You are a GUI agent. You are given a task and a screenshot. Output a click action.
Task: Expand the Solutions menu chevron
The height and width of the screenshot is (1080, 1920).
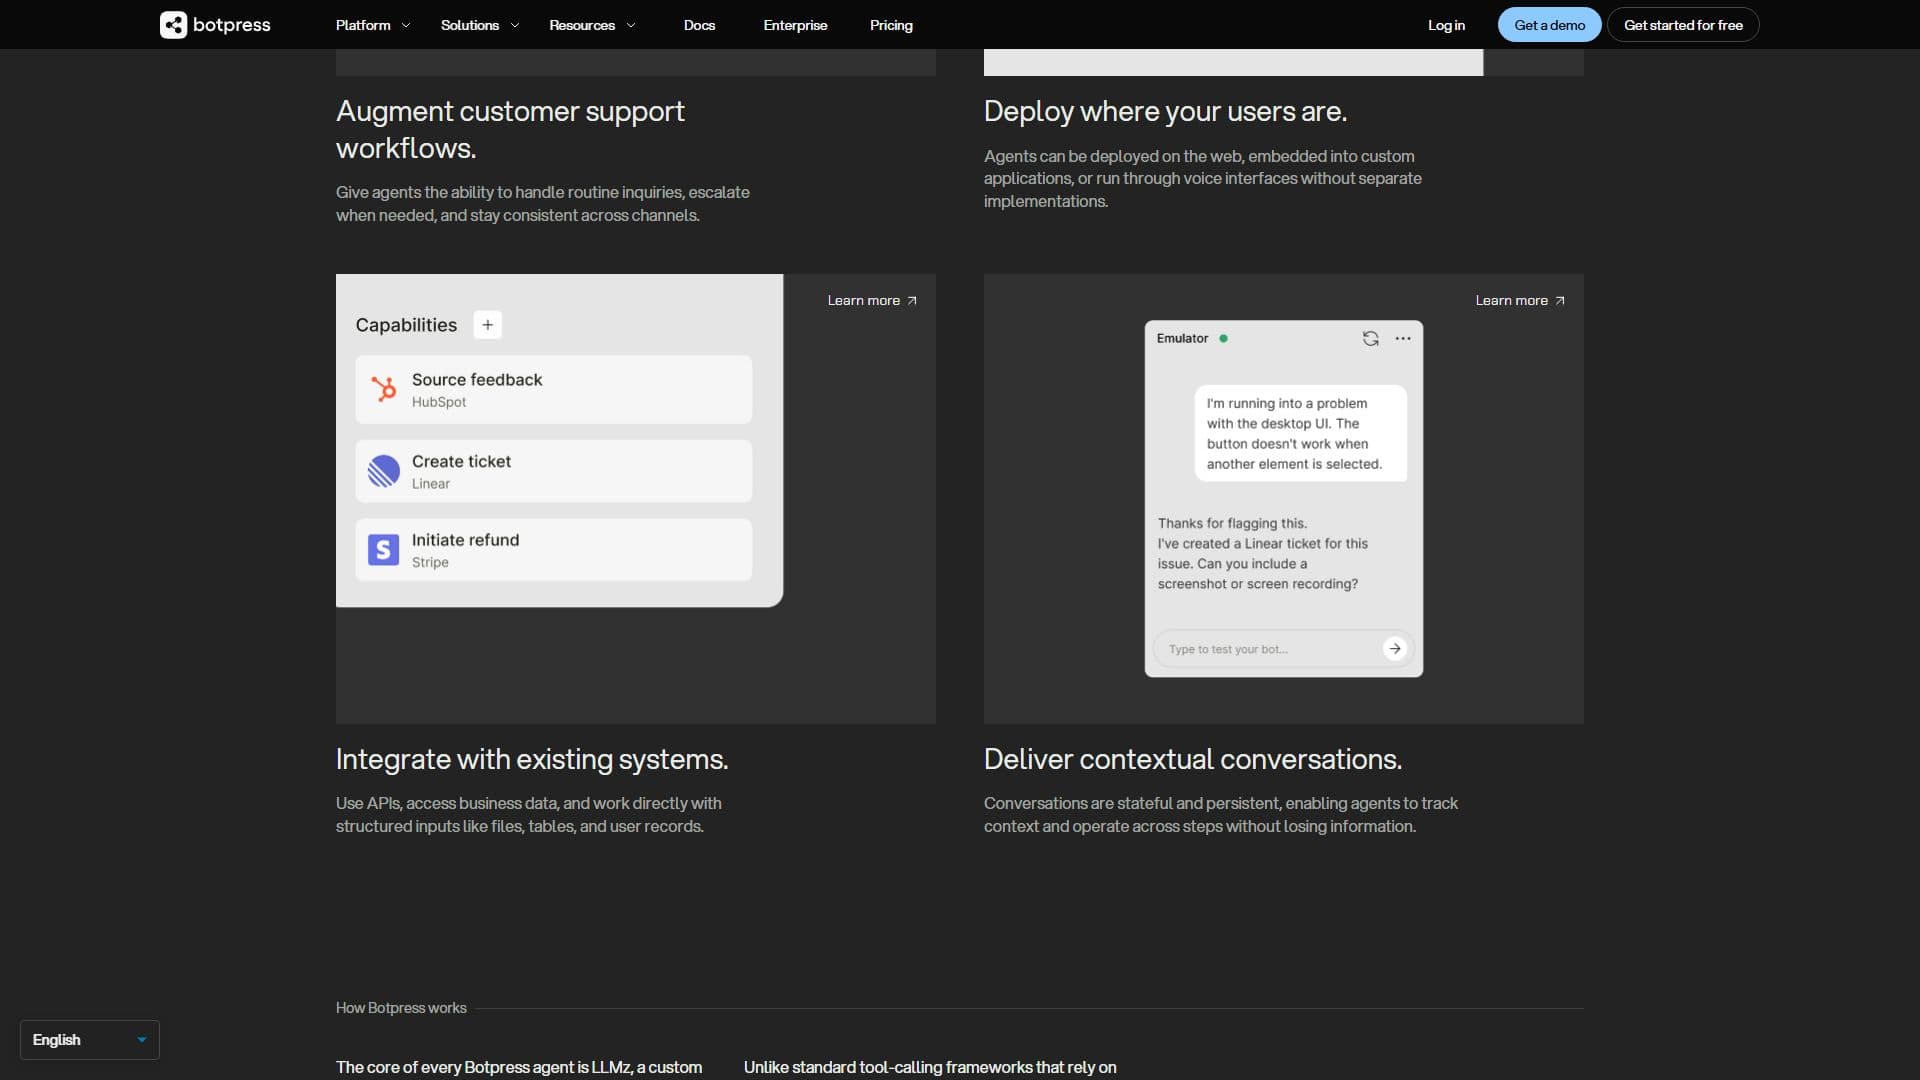[x=514, y=26]
